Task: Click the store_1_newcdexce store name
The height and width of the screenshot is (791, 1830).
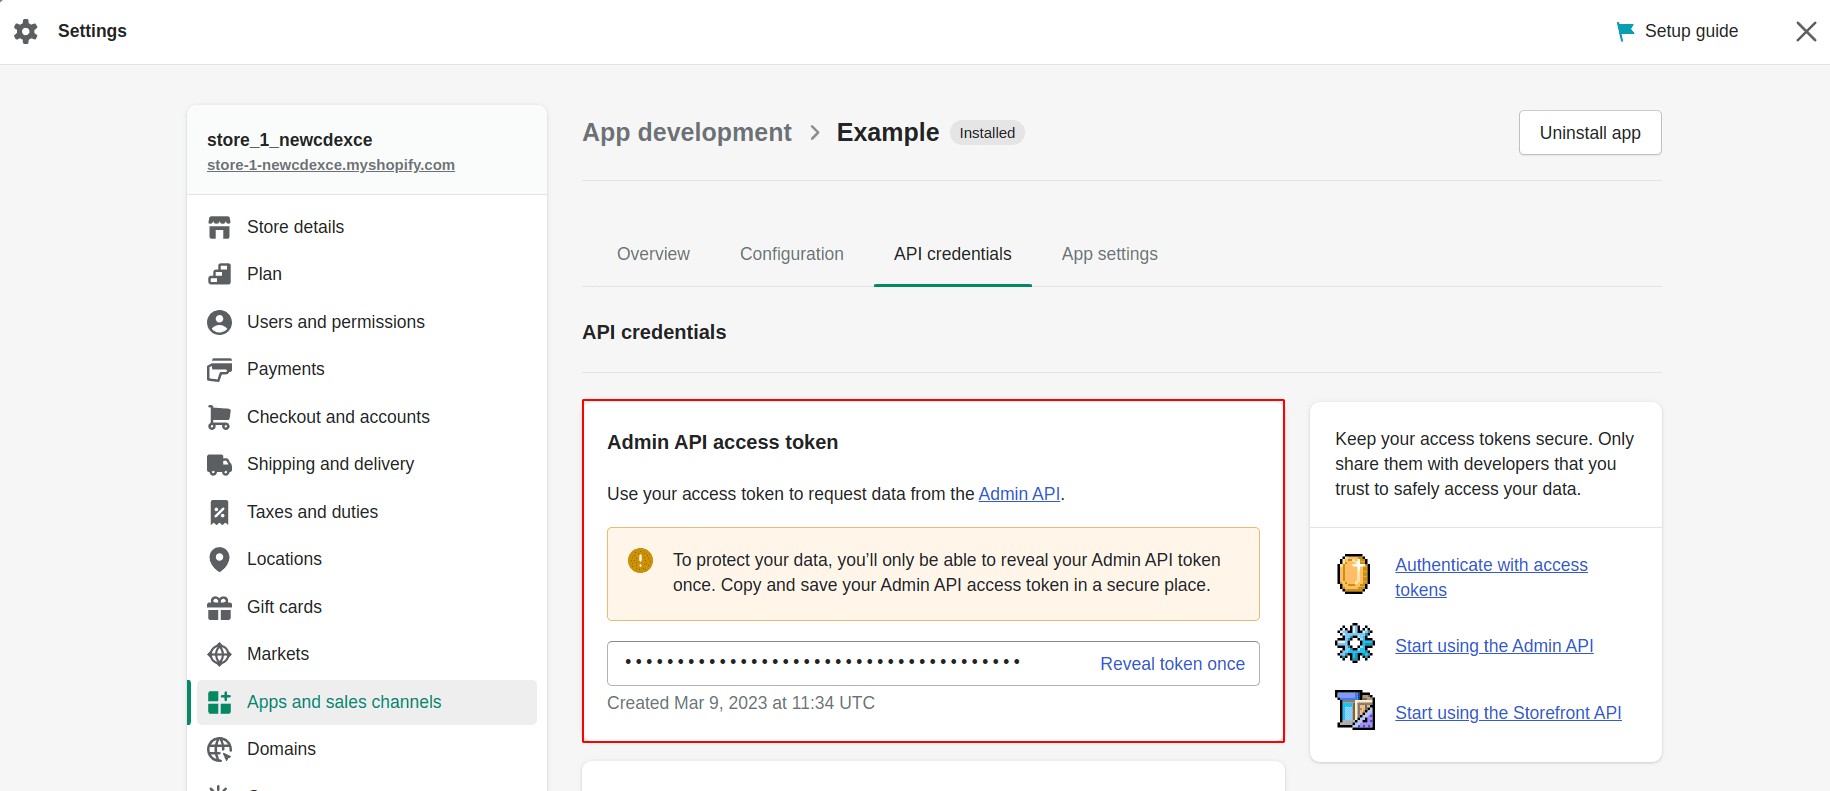Action: [290, 140]
